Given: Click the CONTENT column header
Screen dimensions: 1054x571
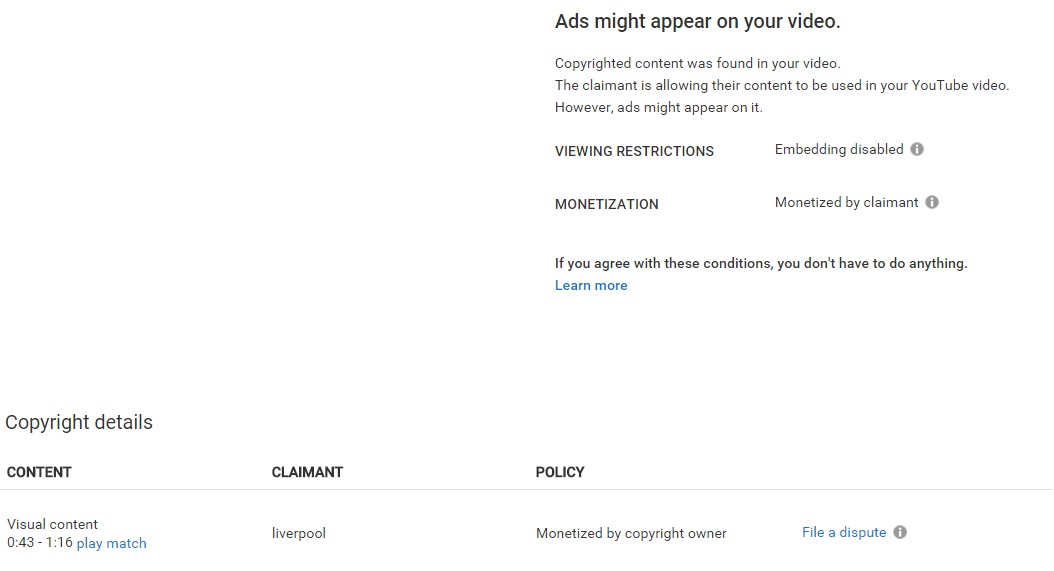Looking at the screenshot, I should point(39,472).
